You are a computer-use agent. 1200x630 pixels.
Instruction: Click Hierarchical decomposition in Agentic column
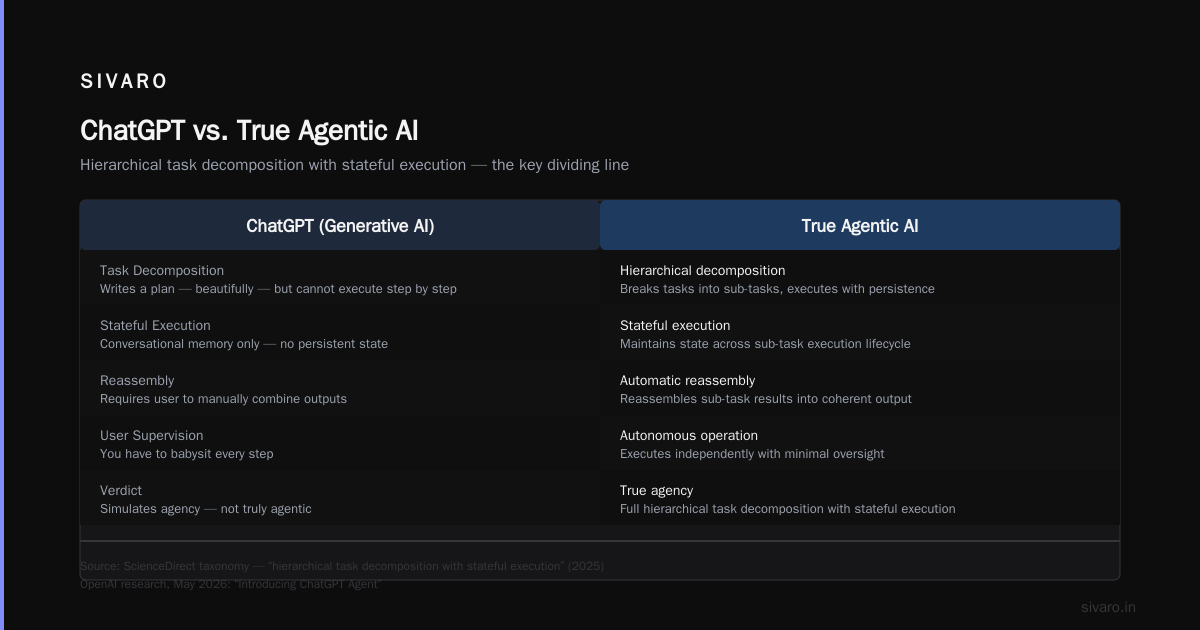pos(860,279)
